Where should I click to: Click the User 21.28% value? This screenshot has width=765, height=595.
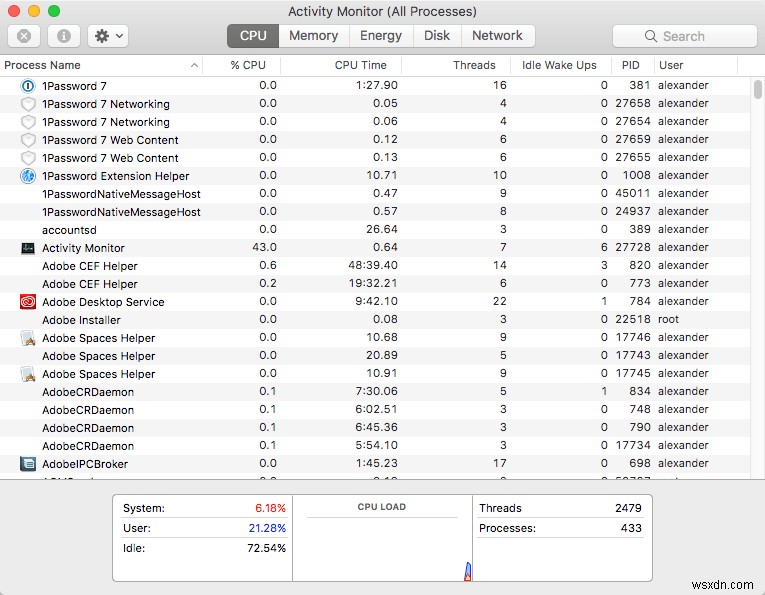click(x=267, y=528)
